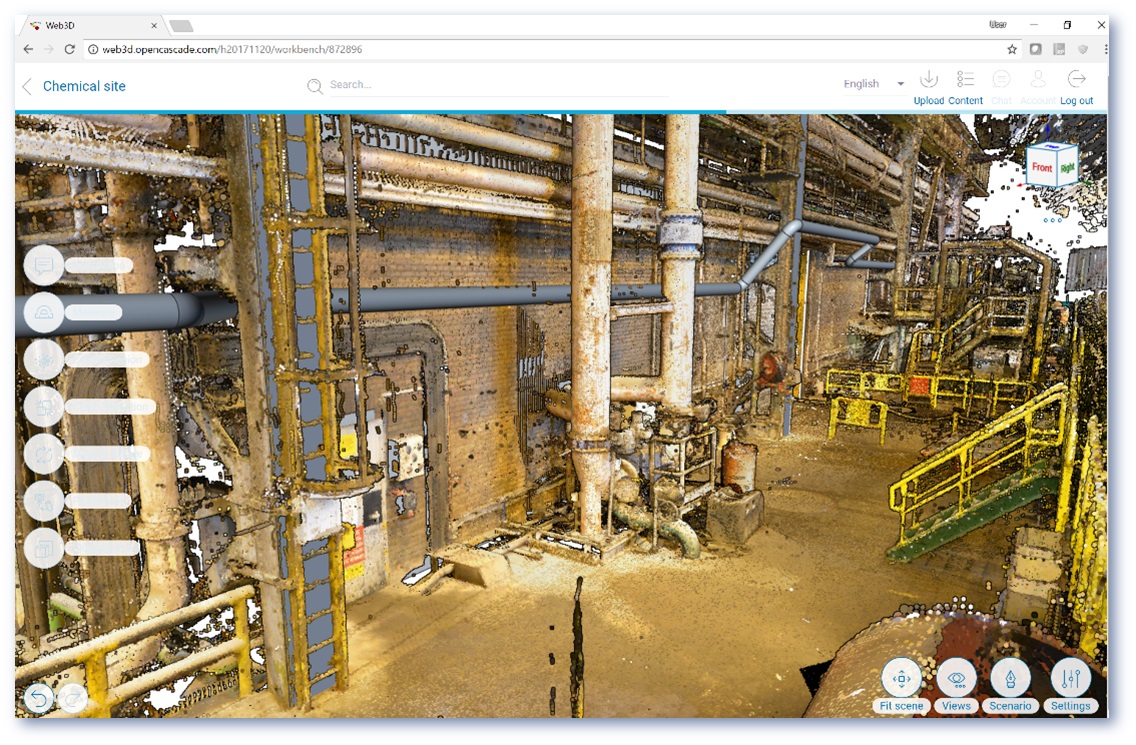Click the browser back arrow
Viewport: 1136px width, 745px height.
pyautogui.click(x=28, y=49)
